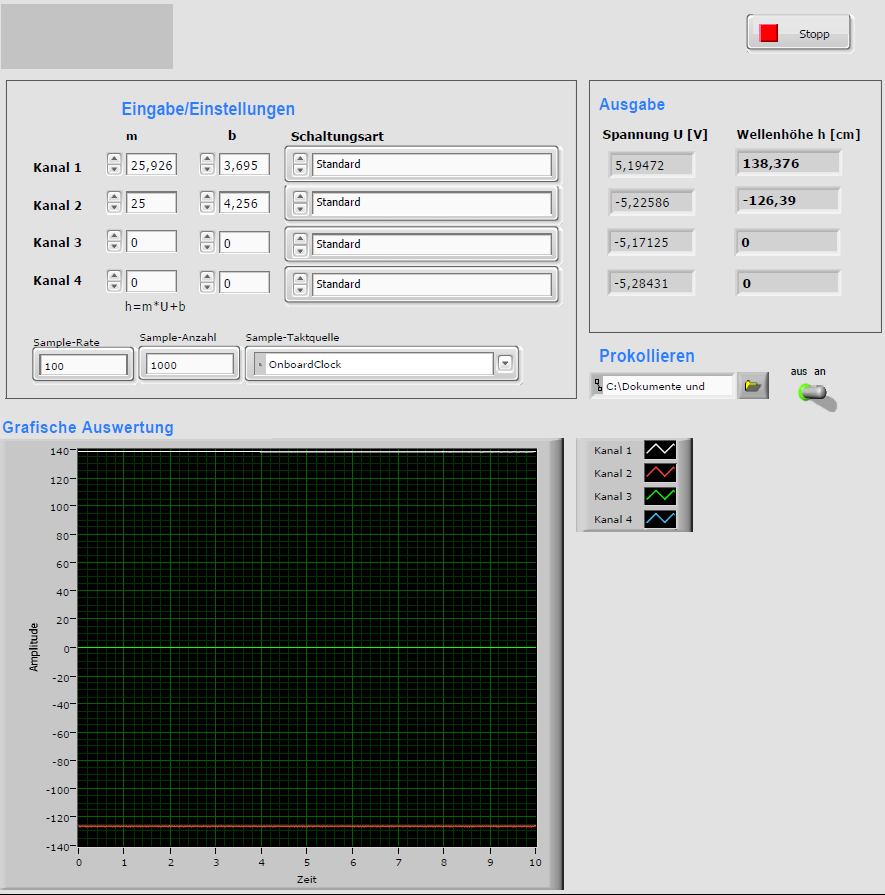
Task: Click stepper arrows for Kanal 4 m value
Action: (114, 282)
